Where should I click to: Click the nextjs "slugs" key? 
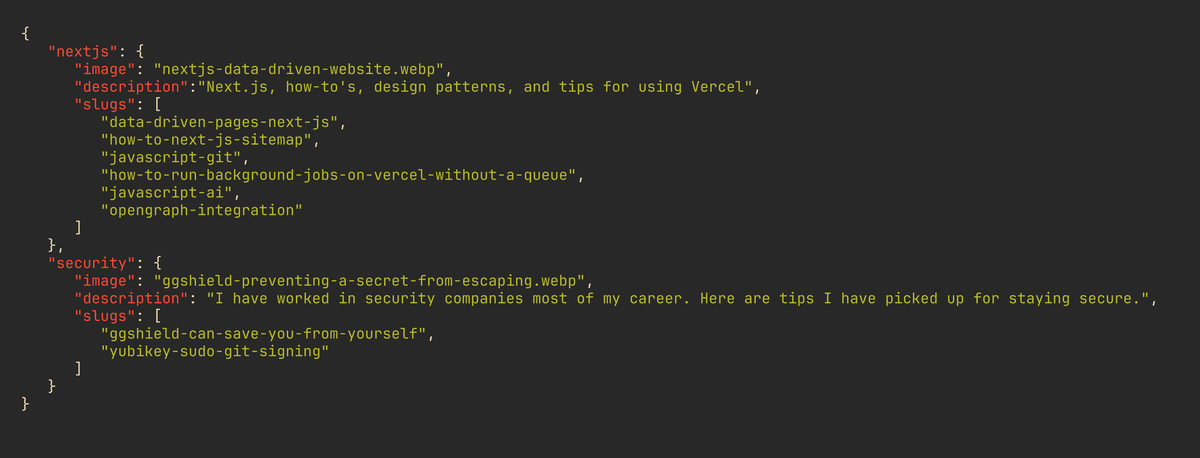point(105,105)
